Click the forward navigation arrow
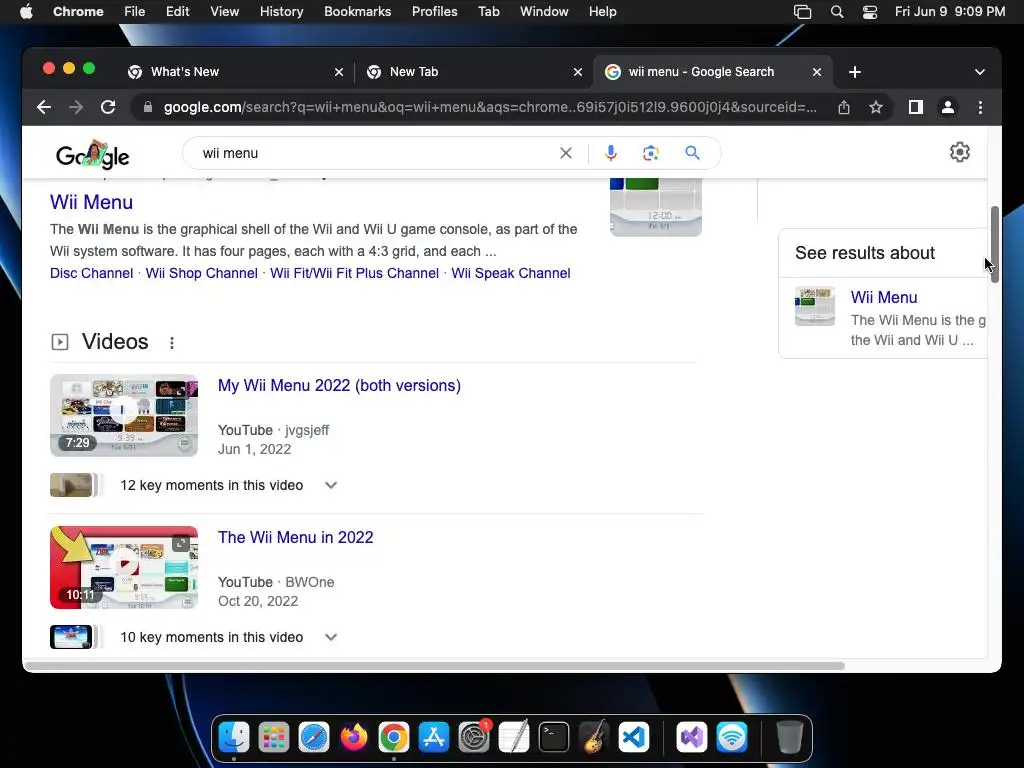Image resolution: width=1024 pixels, height=768 pixels. (x=76, y=107)
